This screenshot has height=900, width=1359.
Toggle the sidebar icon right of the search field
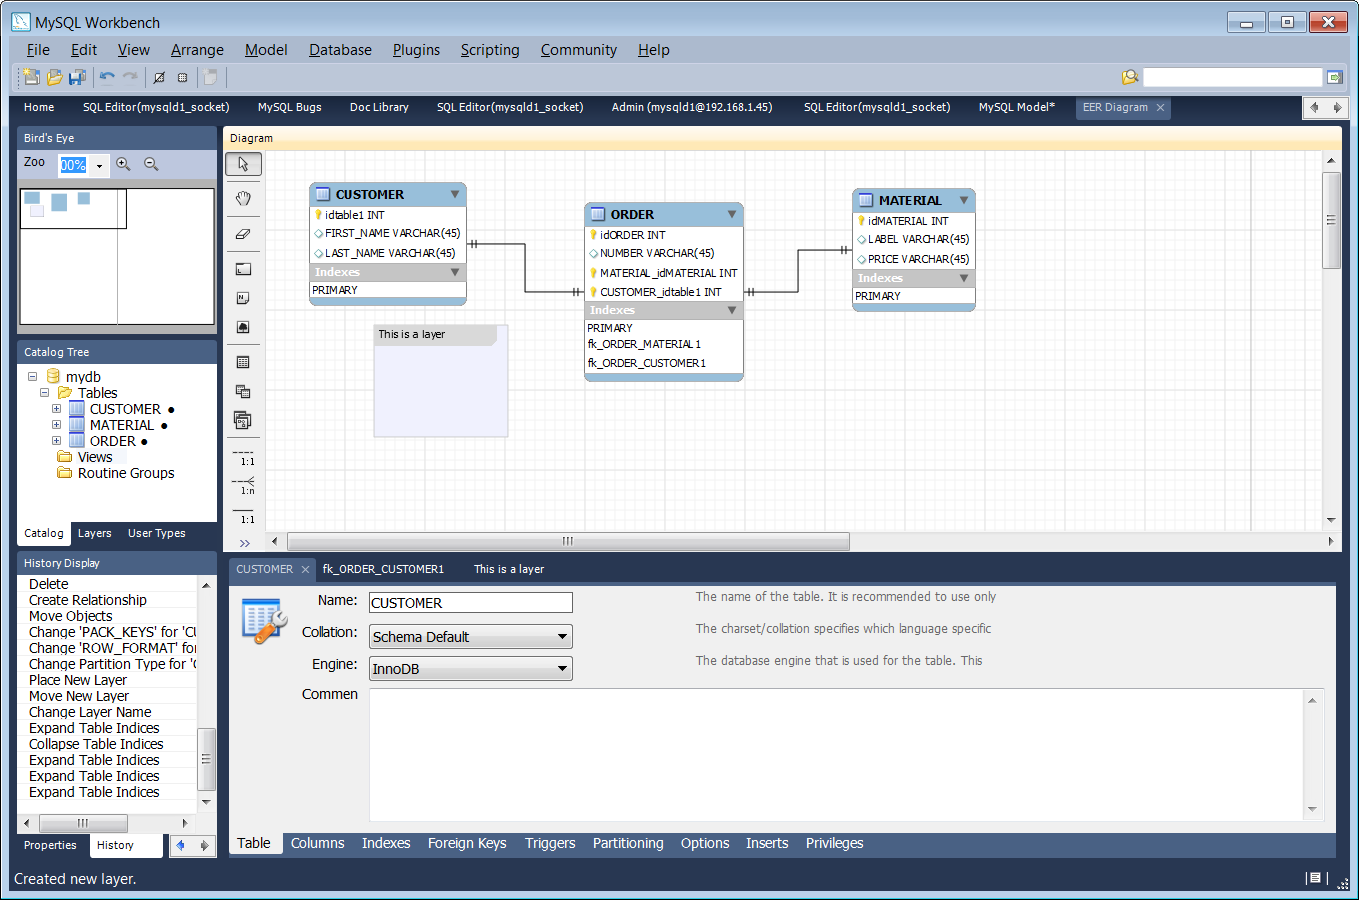[1334, 77]
